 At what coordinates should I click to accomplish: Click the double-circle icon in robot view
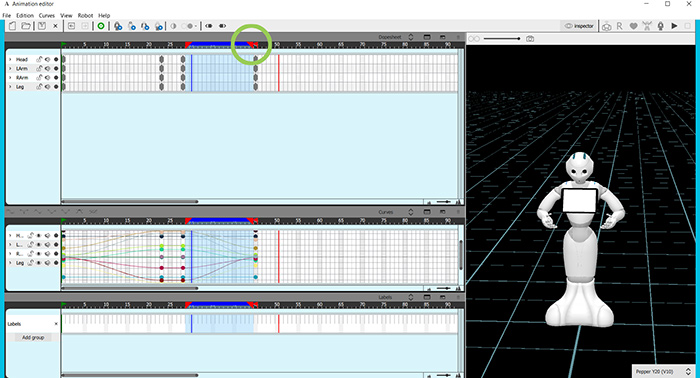pos(474,39)
